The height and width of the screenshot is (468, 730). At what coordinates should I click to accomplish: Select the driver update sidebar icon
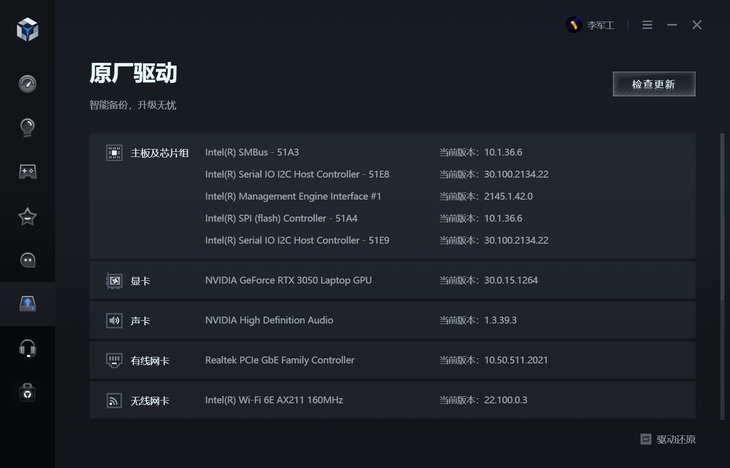pyautogui.click(x=27, y=304)
